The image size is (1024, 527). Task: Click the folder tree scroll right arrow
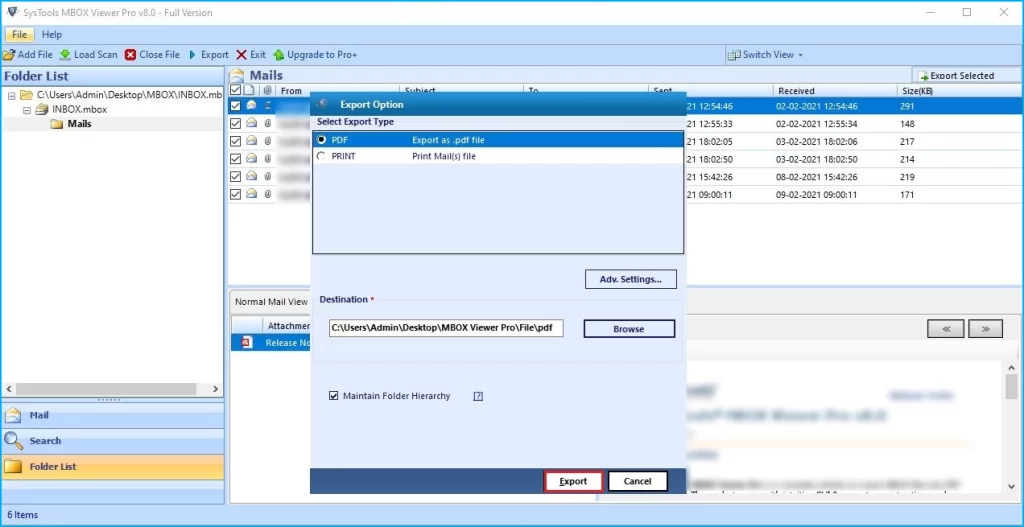[x=216, y=389]
